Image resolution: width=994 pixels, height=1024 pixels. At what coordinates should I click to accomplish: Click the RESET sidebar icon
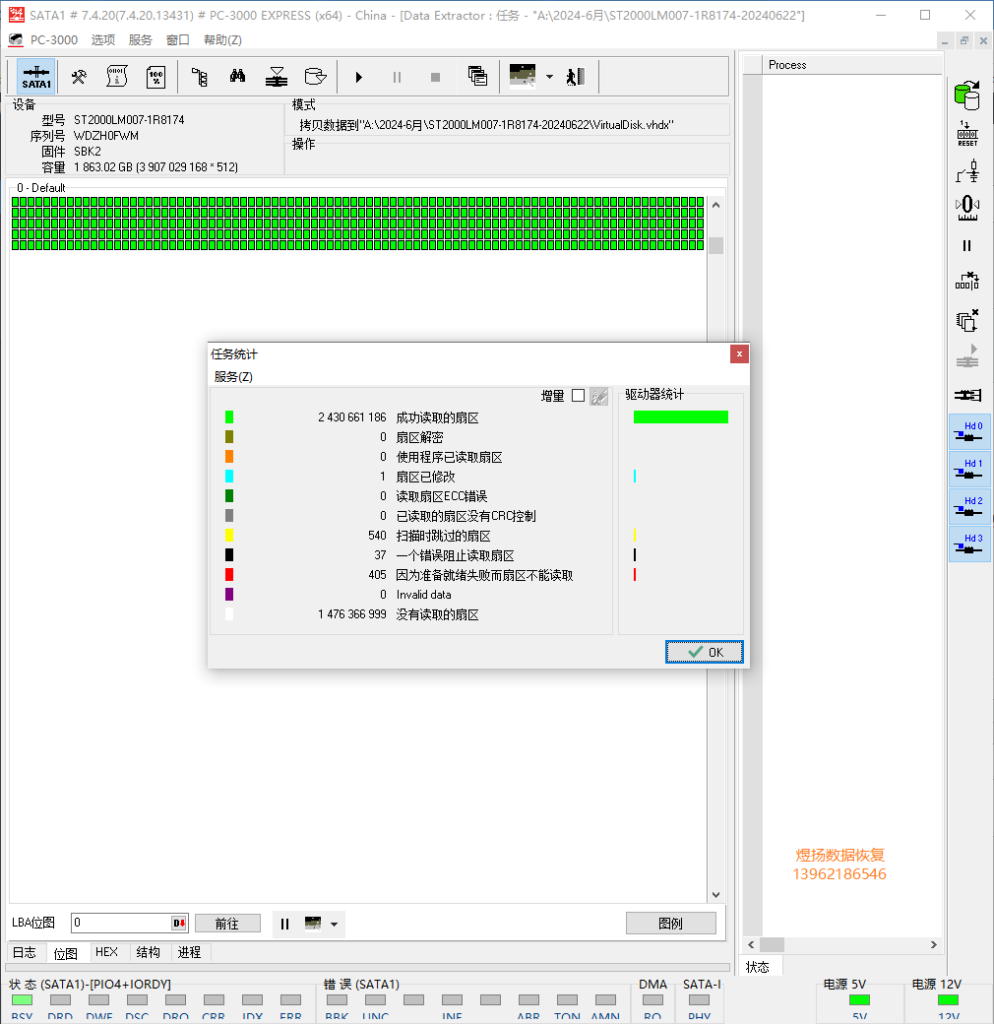(967, 134)
